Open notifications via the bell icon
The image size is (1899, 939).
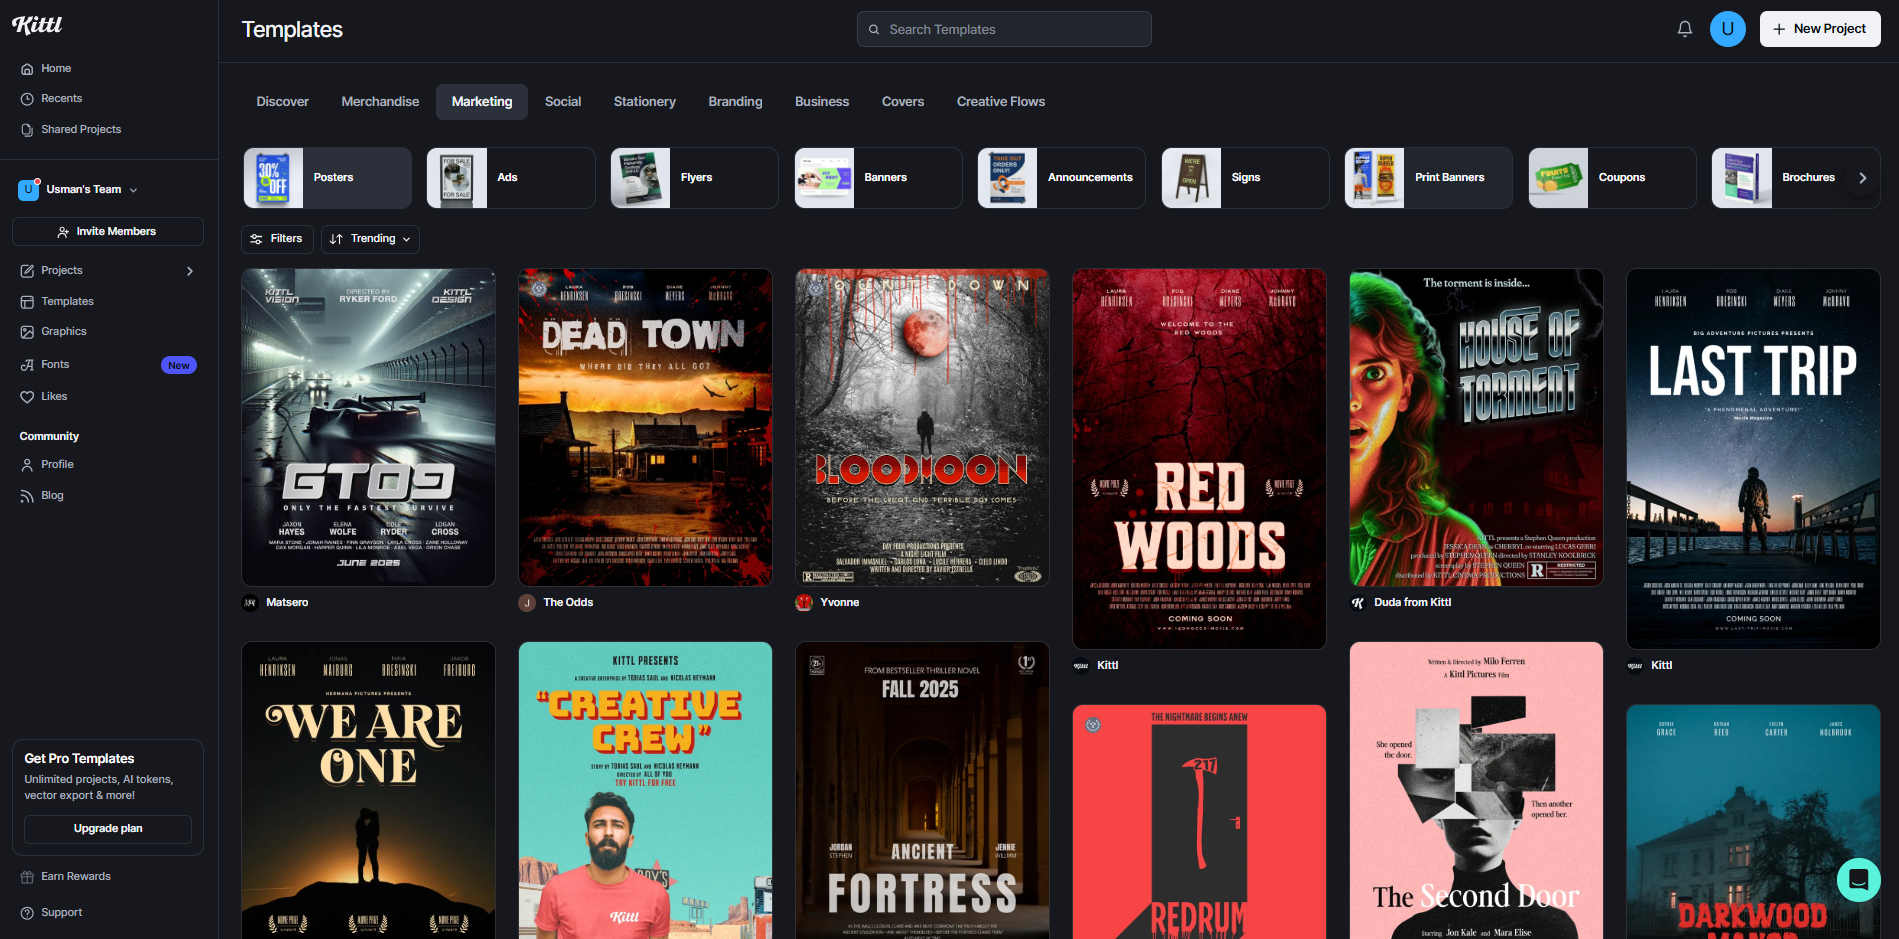point(1684,29)
